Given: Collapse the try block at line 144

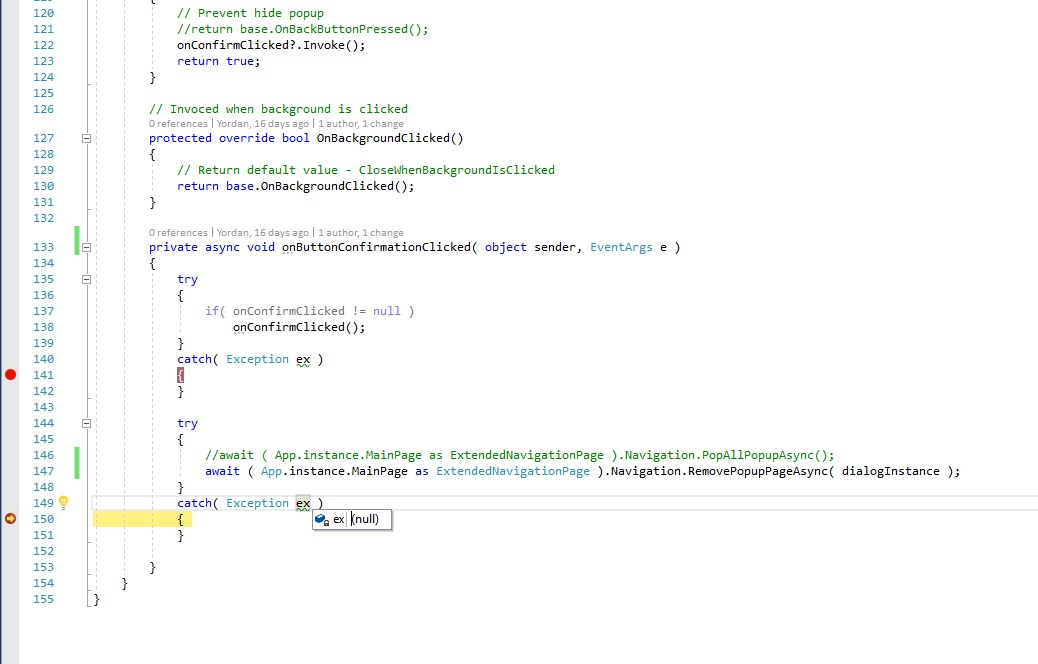Looking at the screenshot, I should coord(86,423).
